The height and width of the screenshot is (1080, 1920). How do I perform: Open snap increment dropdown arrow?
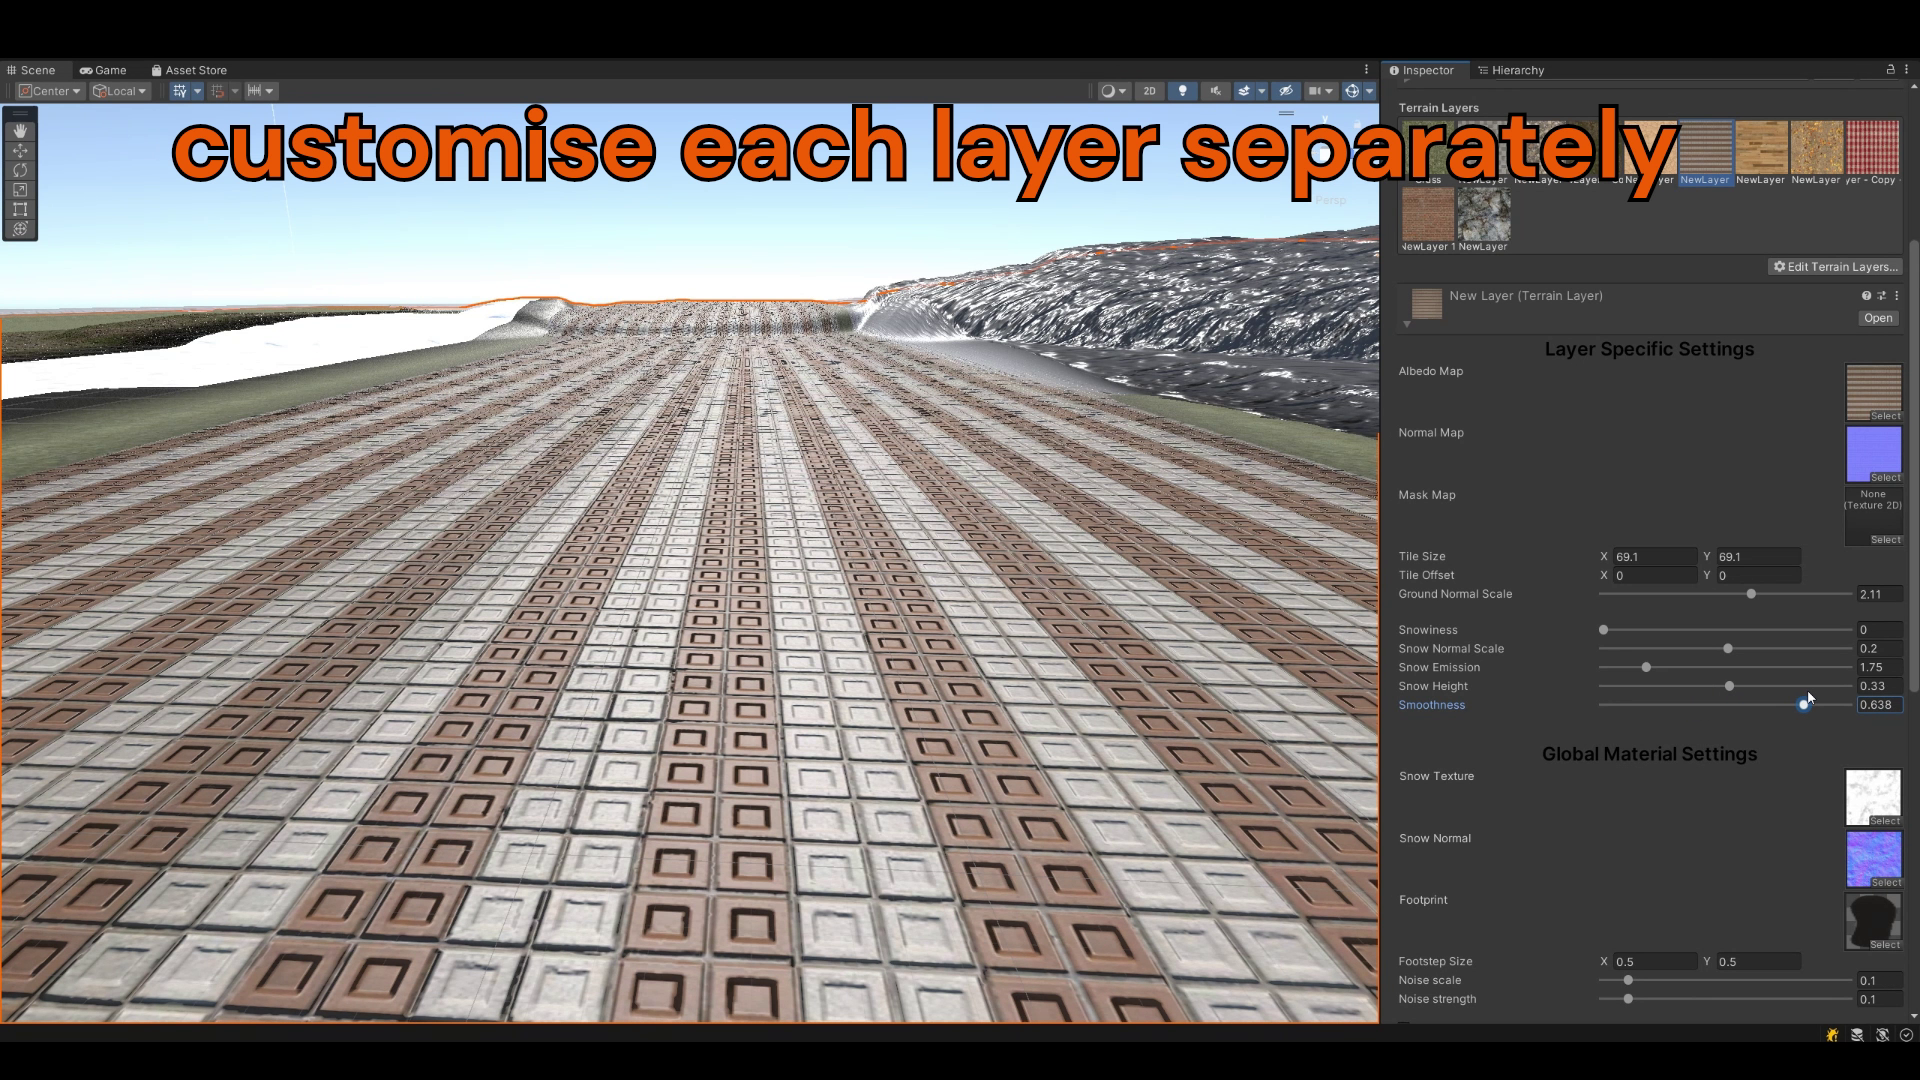click(269, 91)
